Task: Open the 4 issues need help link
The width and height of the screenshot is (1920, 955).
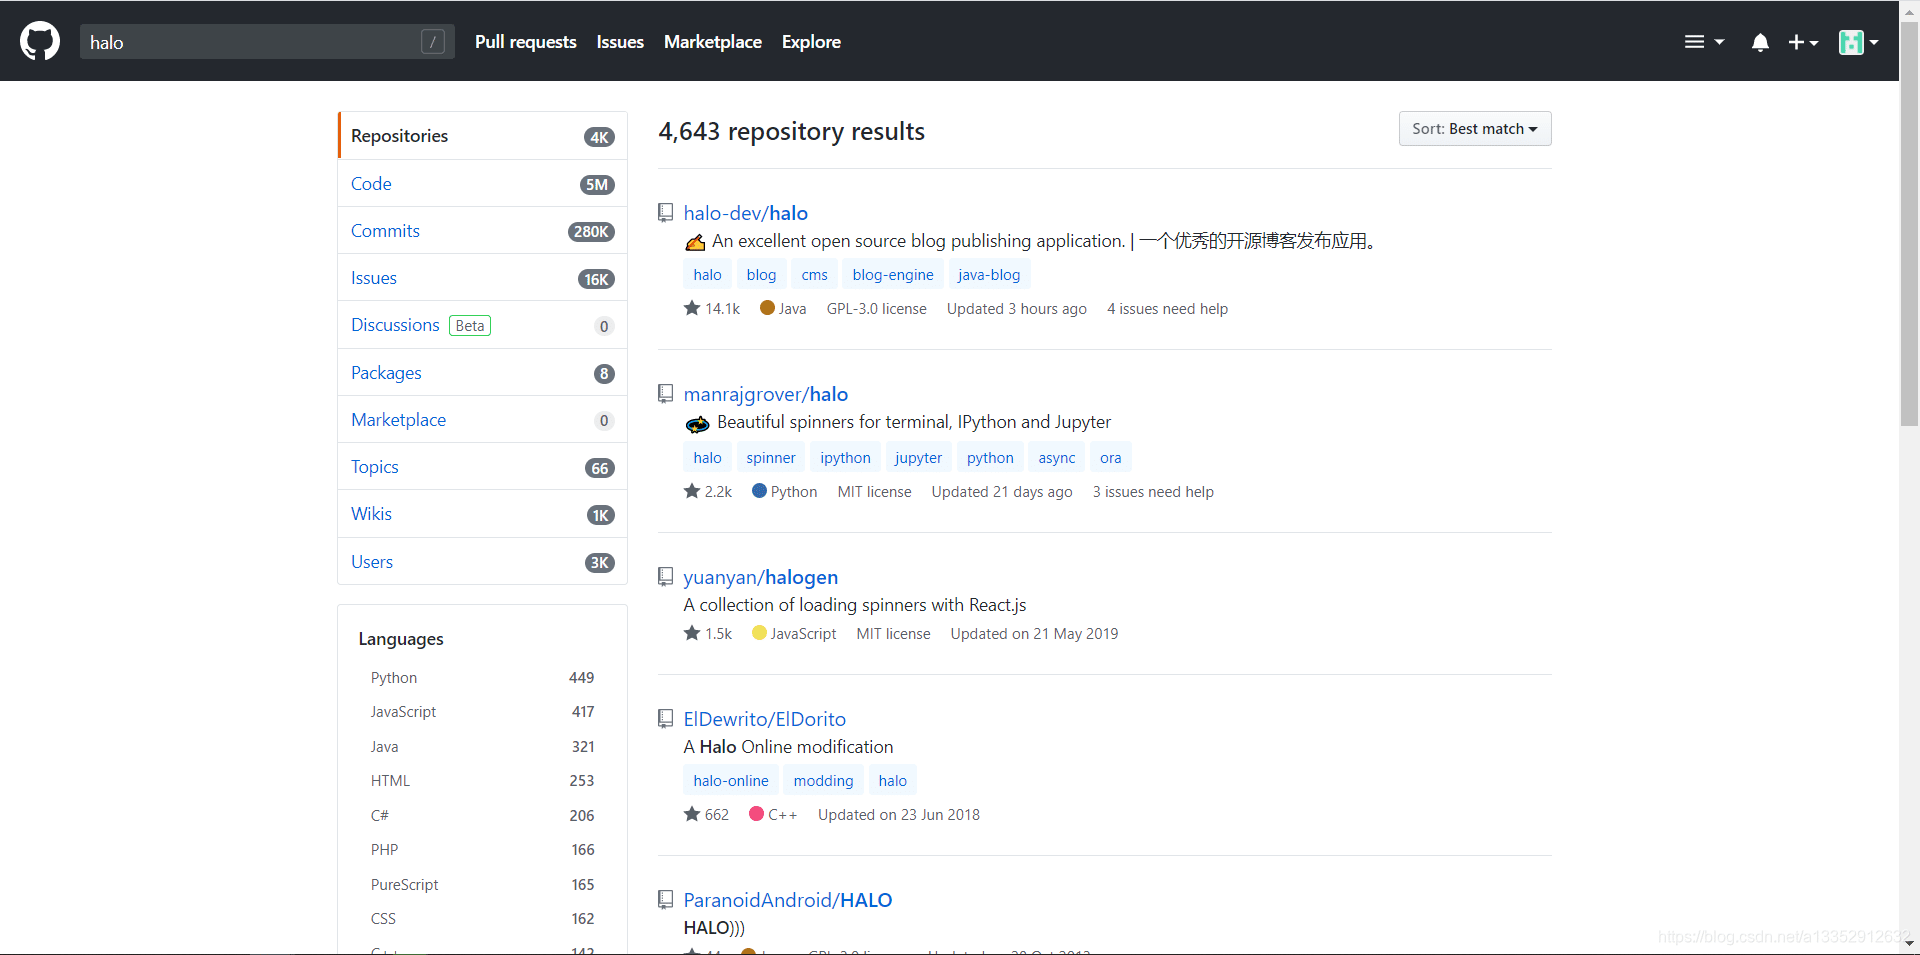Action: pyautogui.click(x=1167, y=309)
